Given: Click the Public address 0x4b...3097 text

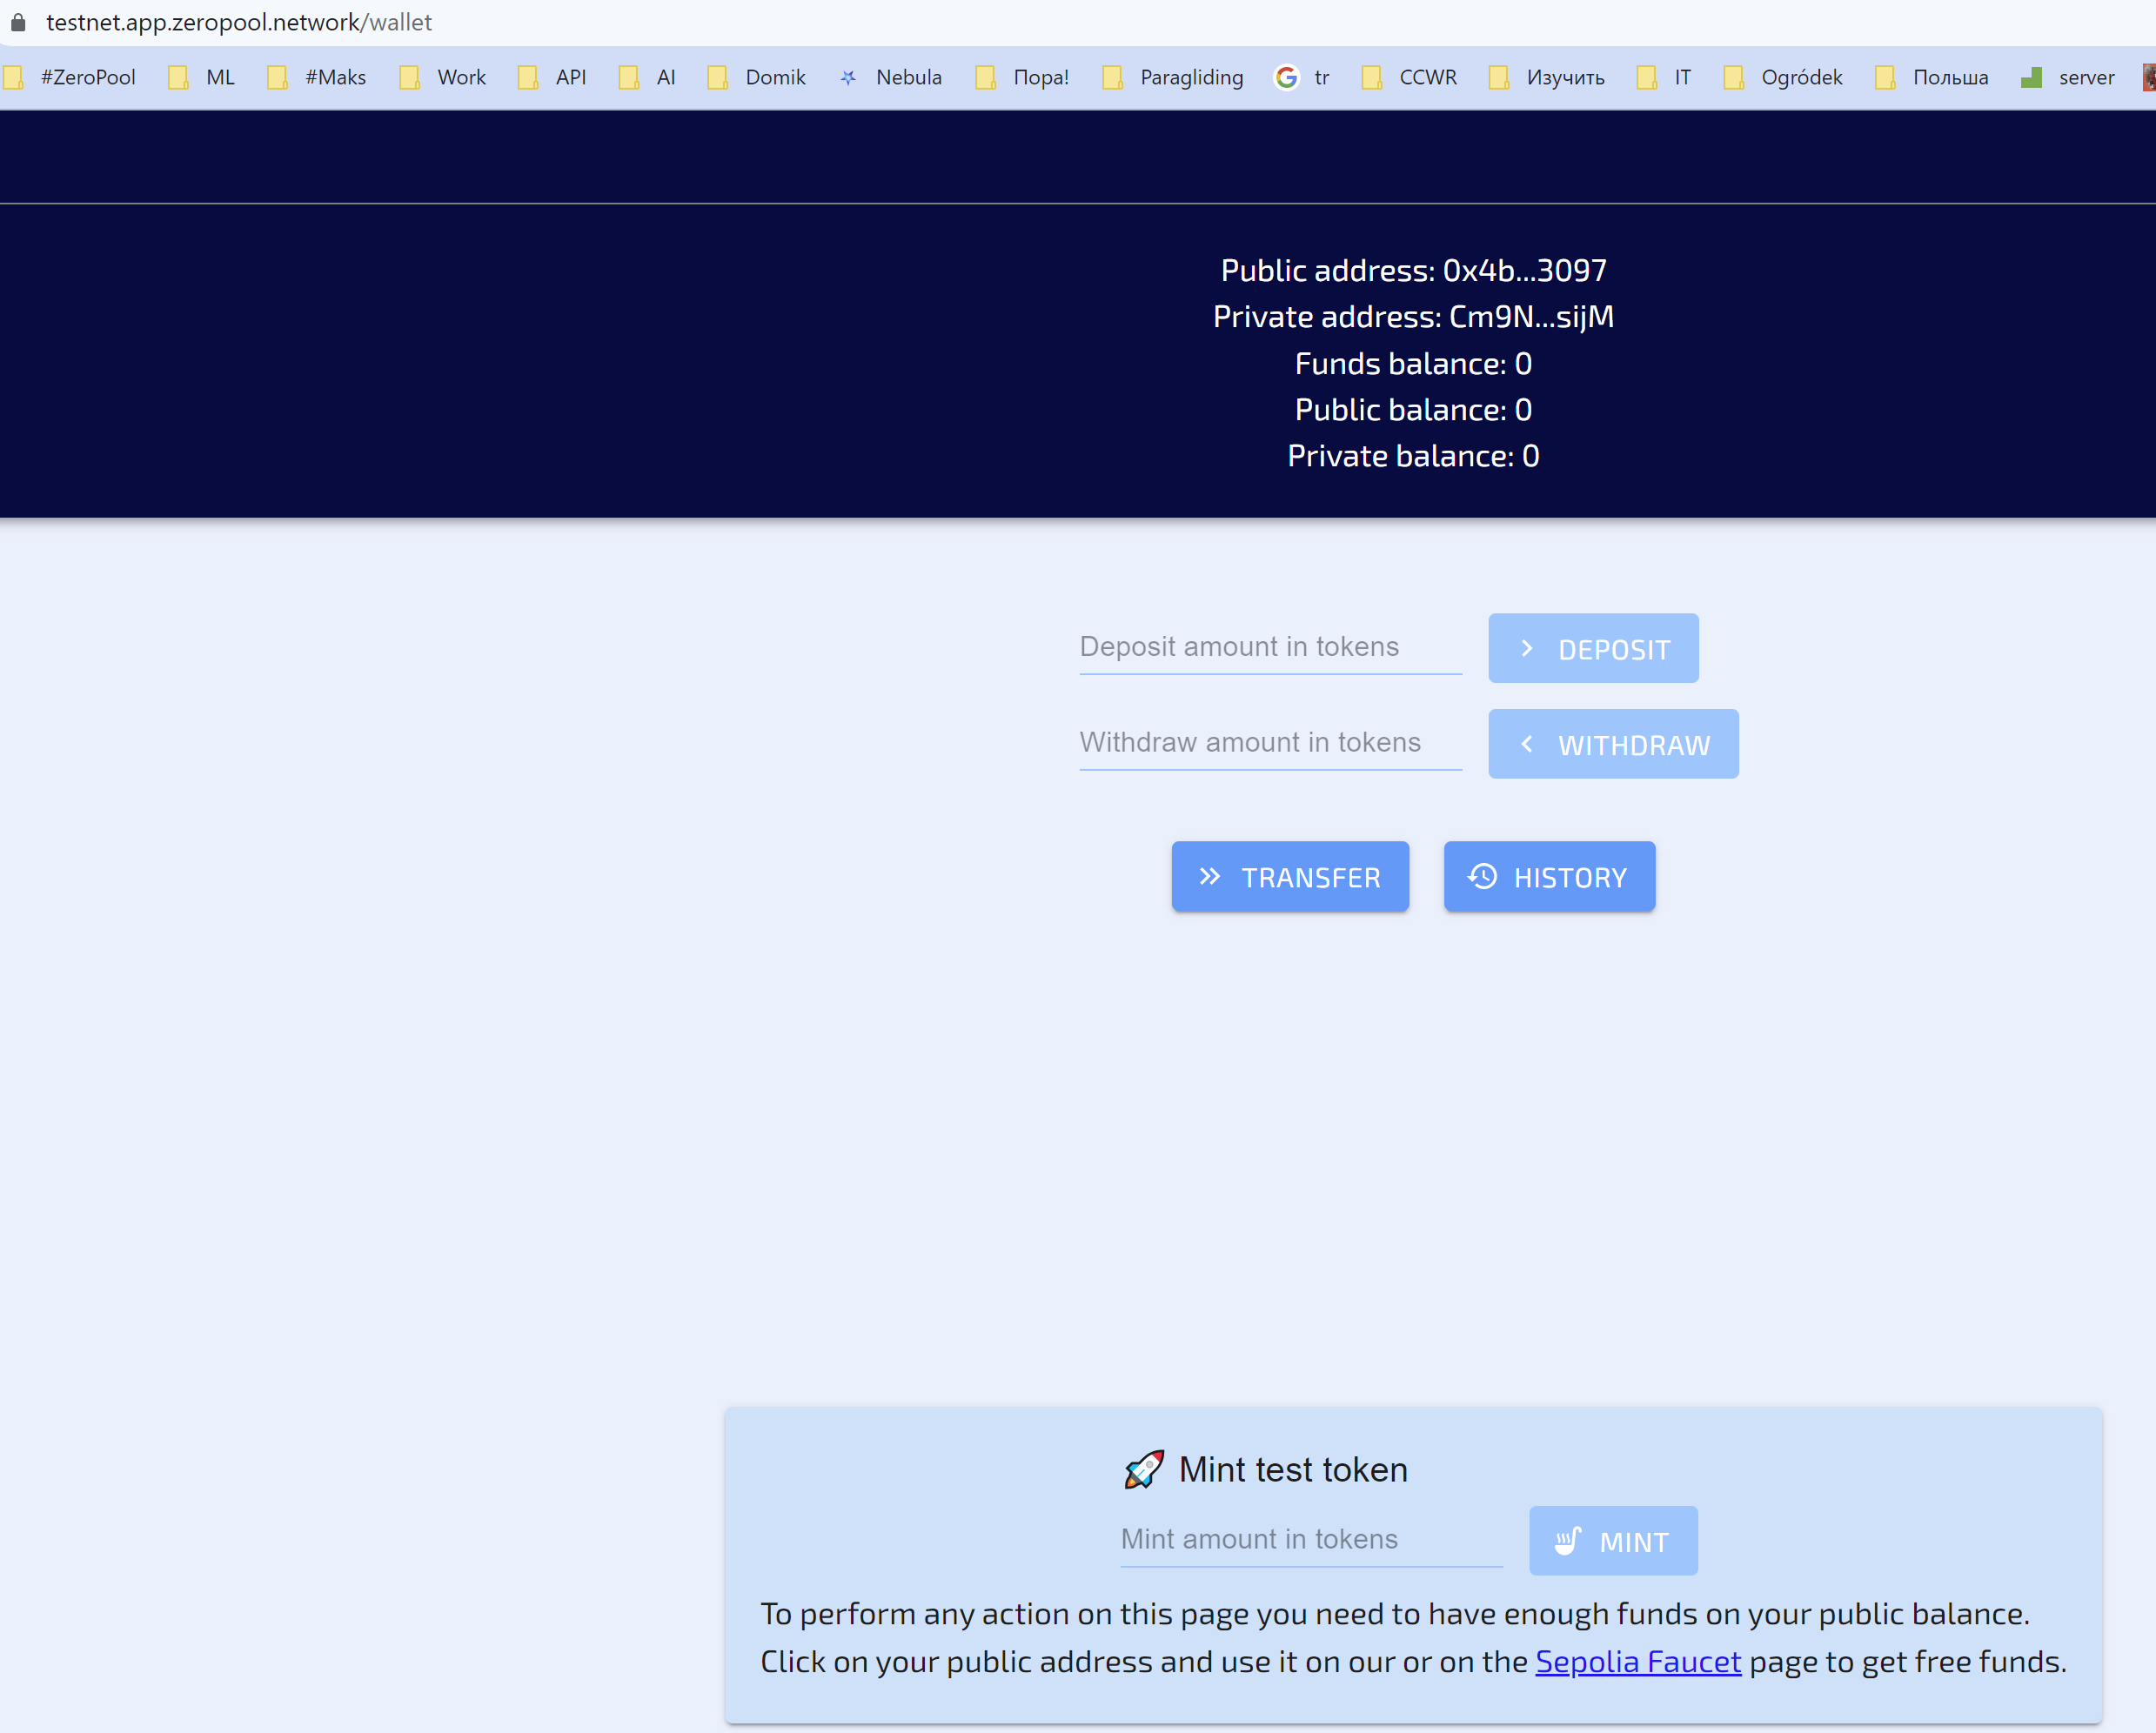Looking at the screenshot, I should 1413,270.
